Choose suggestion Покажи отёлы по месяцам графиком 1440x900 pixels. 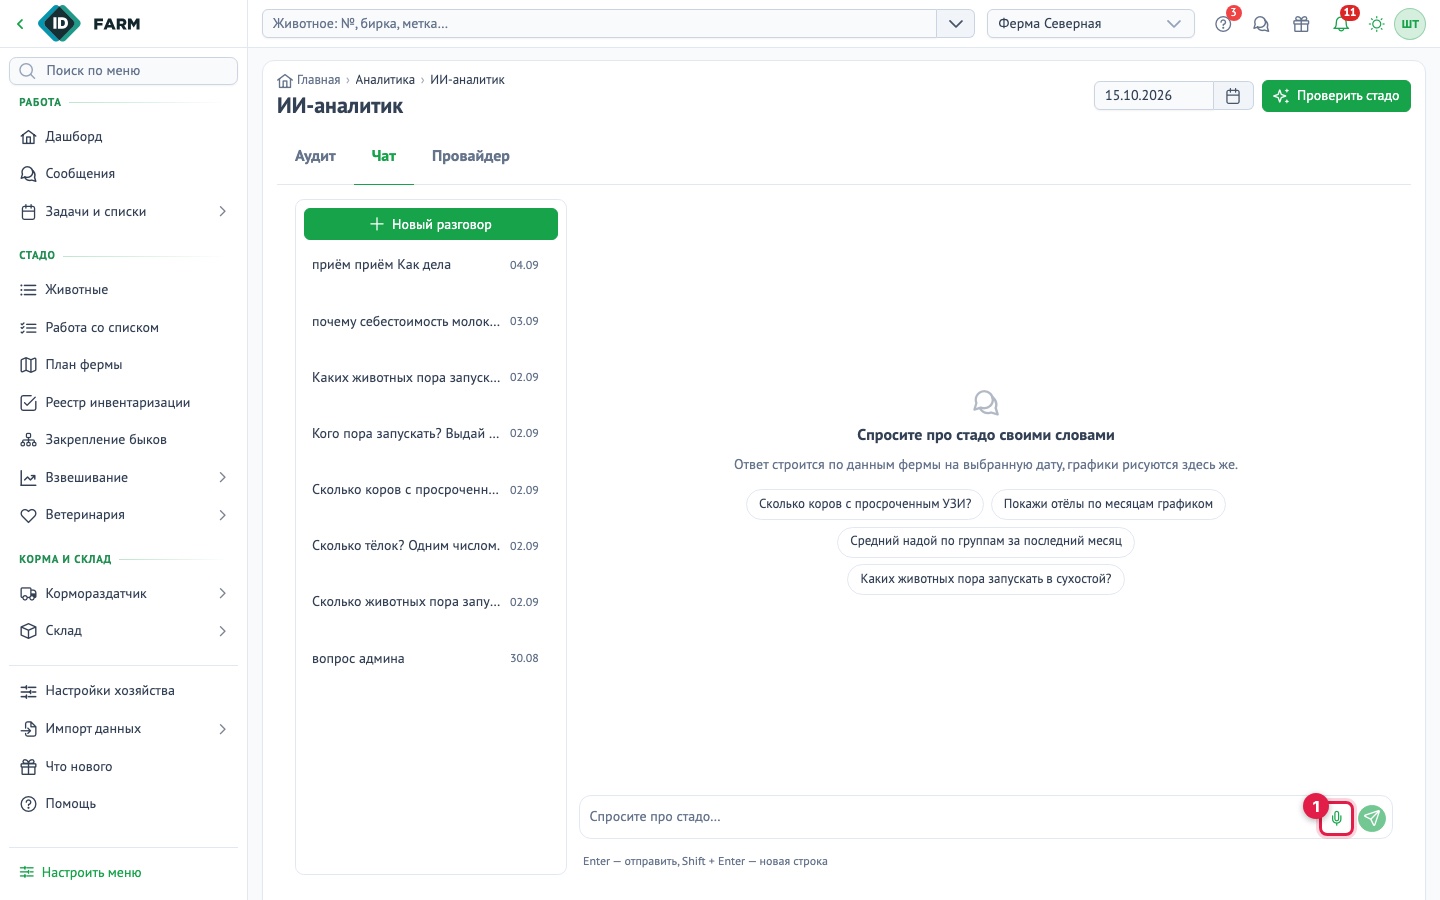pos(1108,504)
